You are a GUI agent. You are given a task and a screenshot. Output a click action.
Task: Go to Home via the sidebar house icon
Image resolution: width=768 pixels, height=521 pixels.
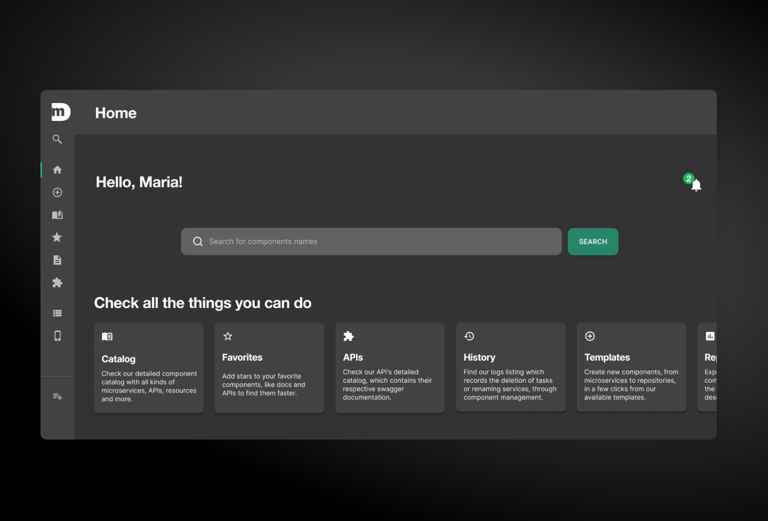(57, 170)
